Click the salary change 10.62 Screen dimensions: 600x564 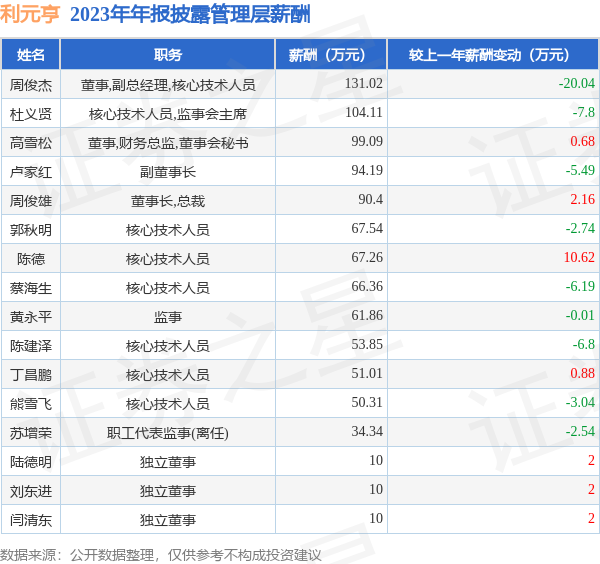(x=579, y=258)
